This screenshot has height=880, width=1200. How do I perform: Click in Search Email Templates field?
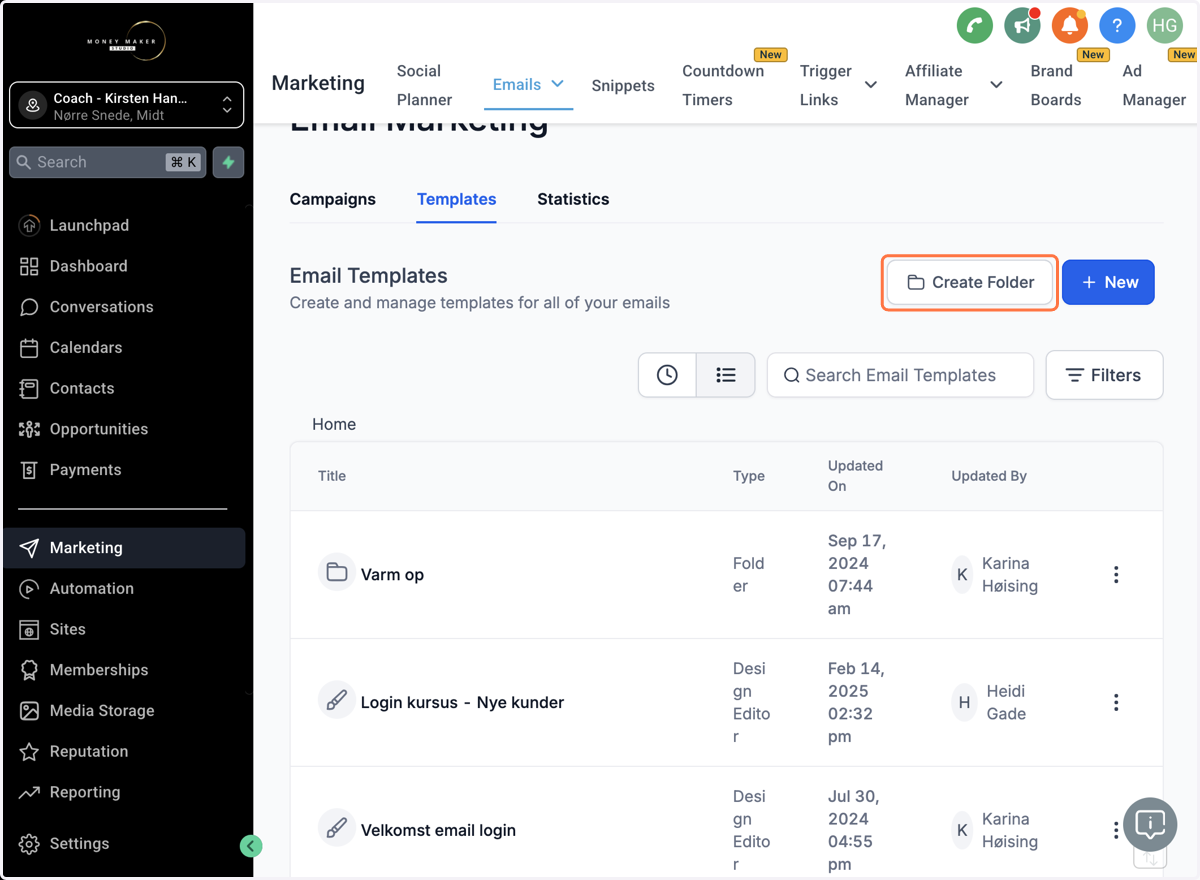point(900,375)
